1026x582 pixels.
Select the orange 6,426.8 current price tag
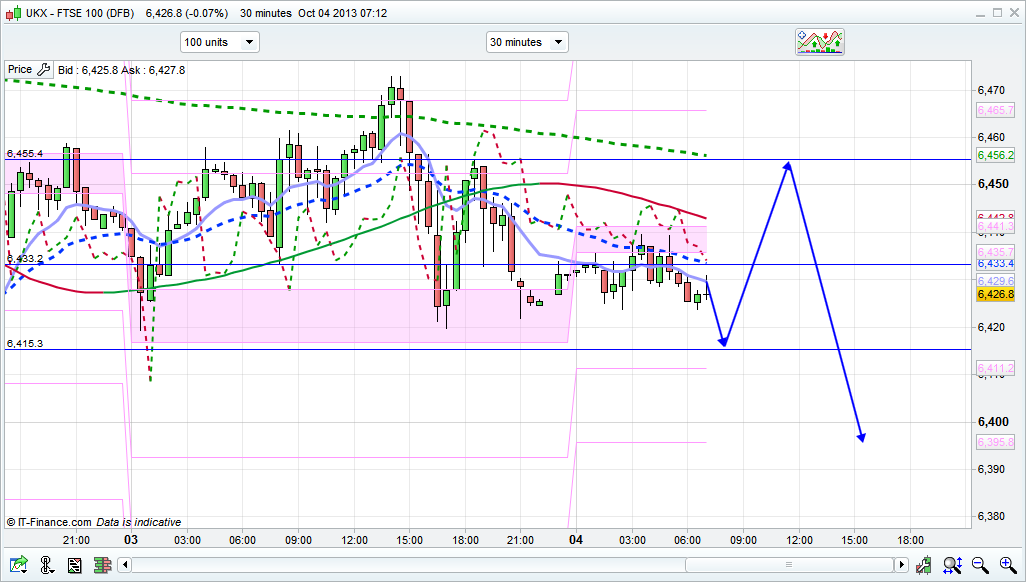996,294
